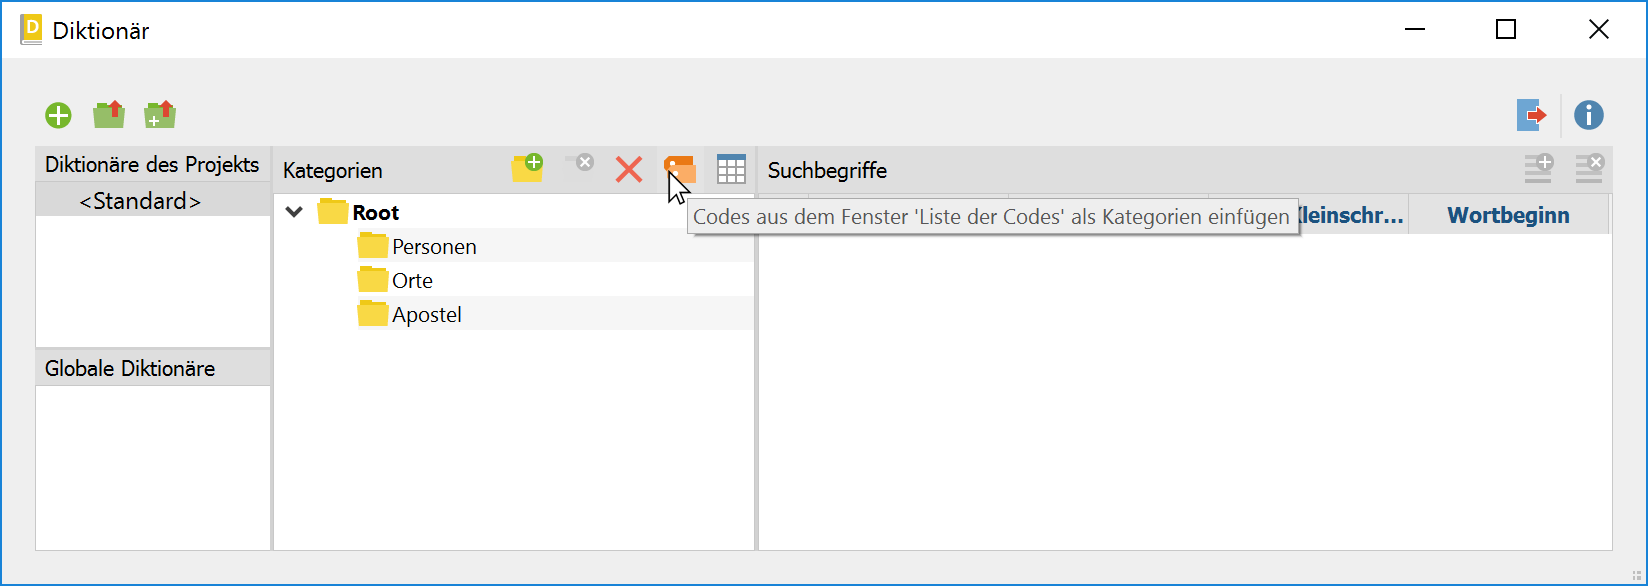Click the Globale Diktionäre header
Image resolution: width=1648 pixels, height=586 pixels.
(x=153, y=368)
